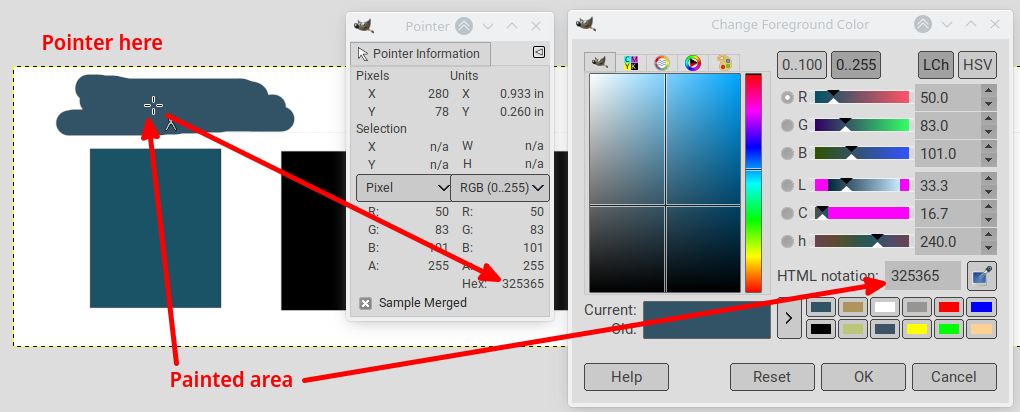Switch to the CMYK color selector tab
1020x412 pixels.
pos(631,62)
